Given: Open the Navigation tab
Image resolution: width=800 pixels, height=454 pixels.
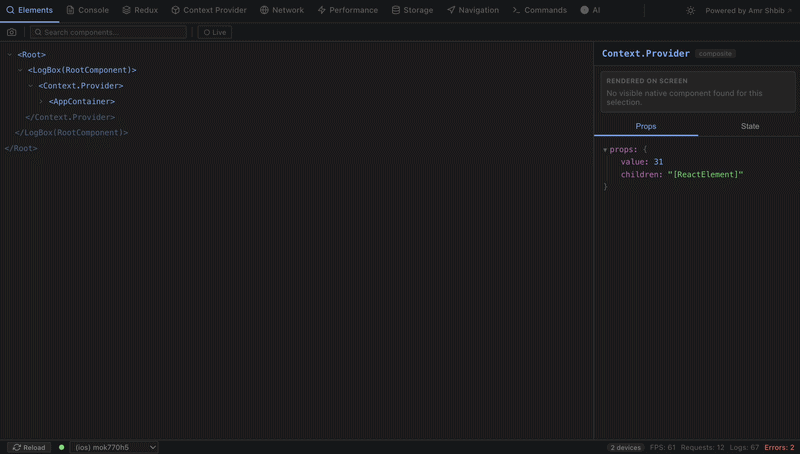Looking at the screenshot, I should pyautogui.click(x=473, y=10).
